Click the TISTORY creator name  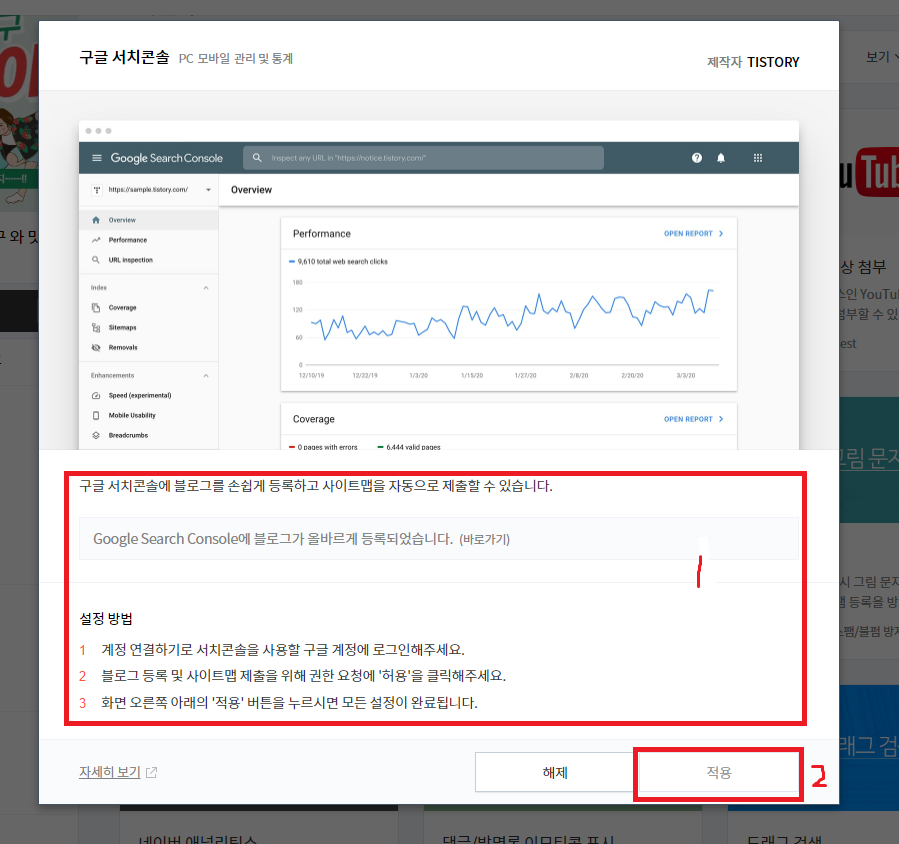tap(773, 62)
